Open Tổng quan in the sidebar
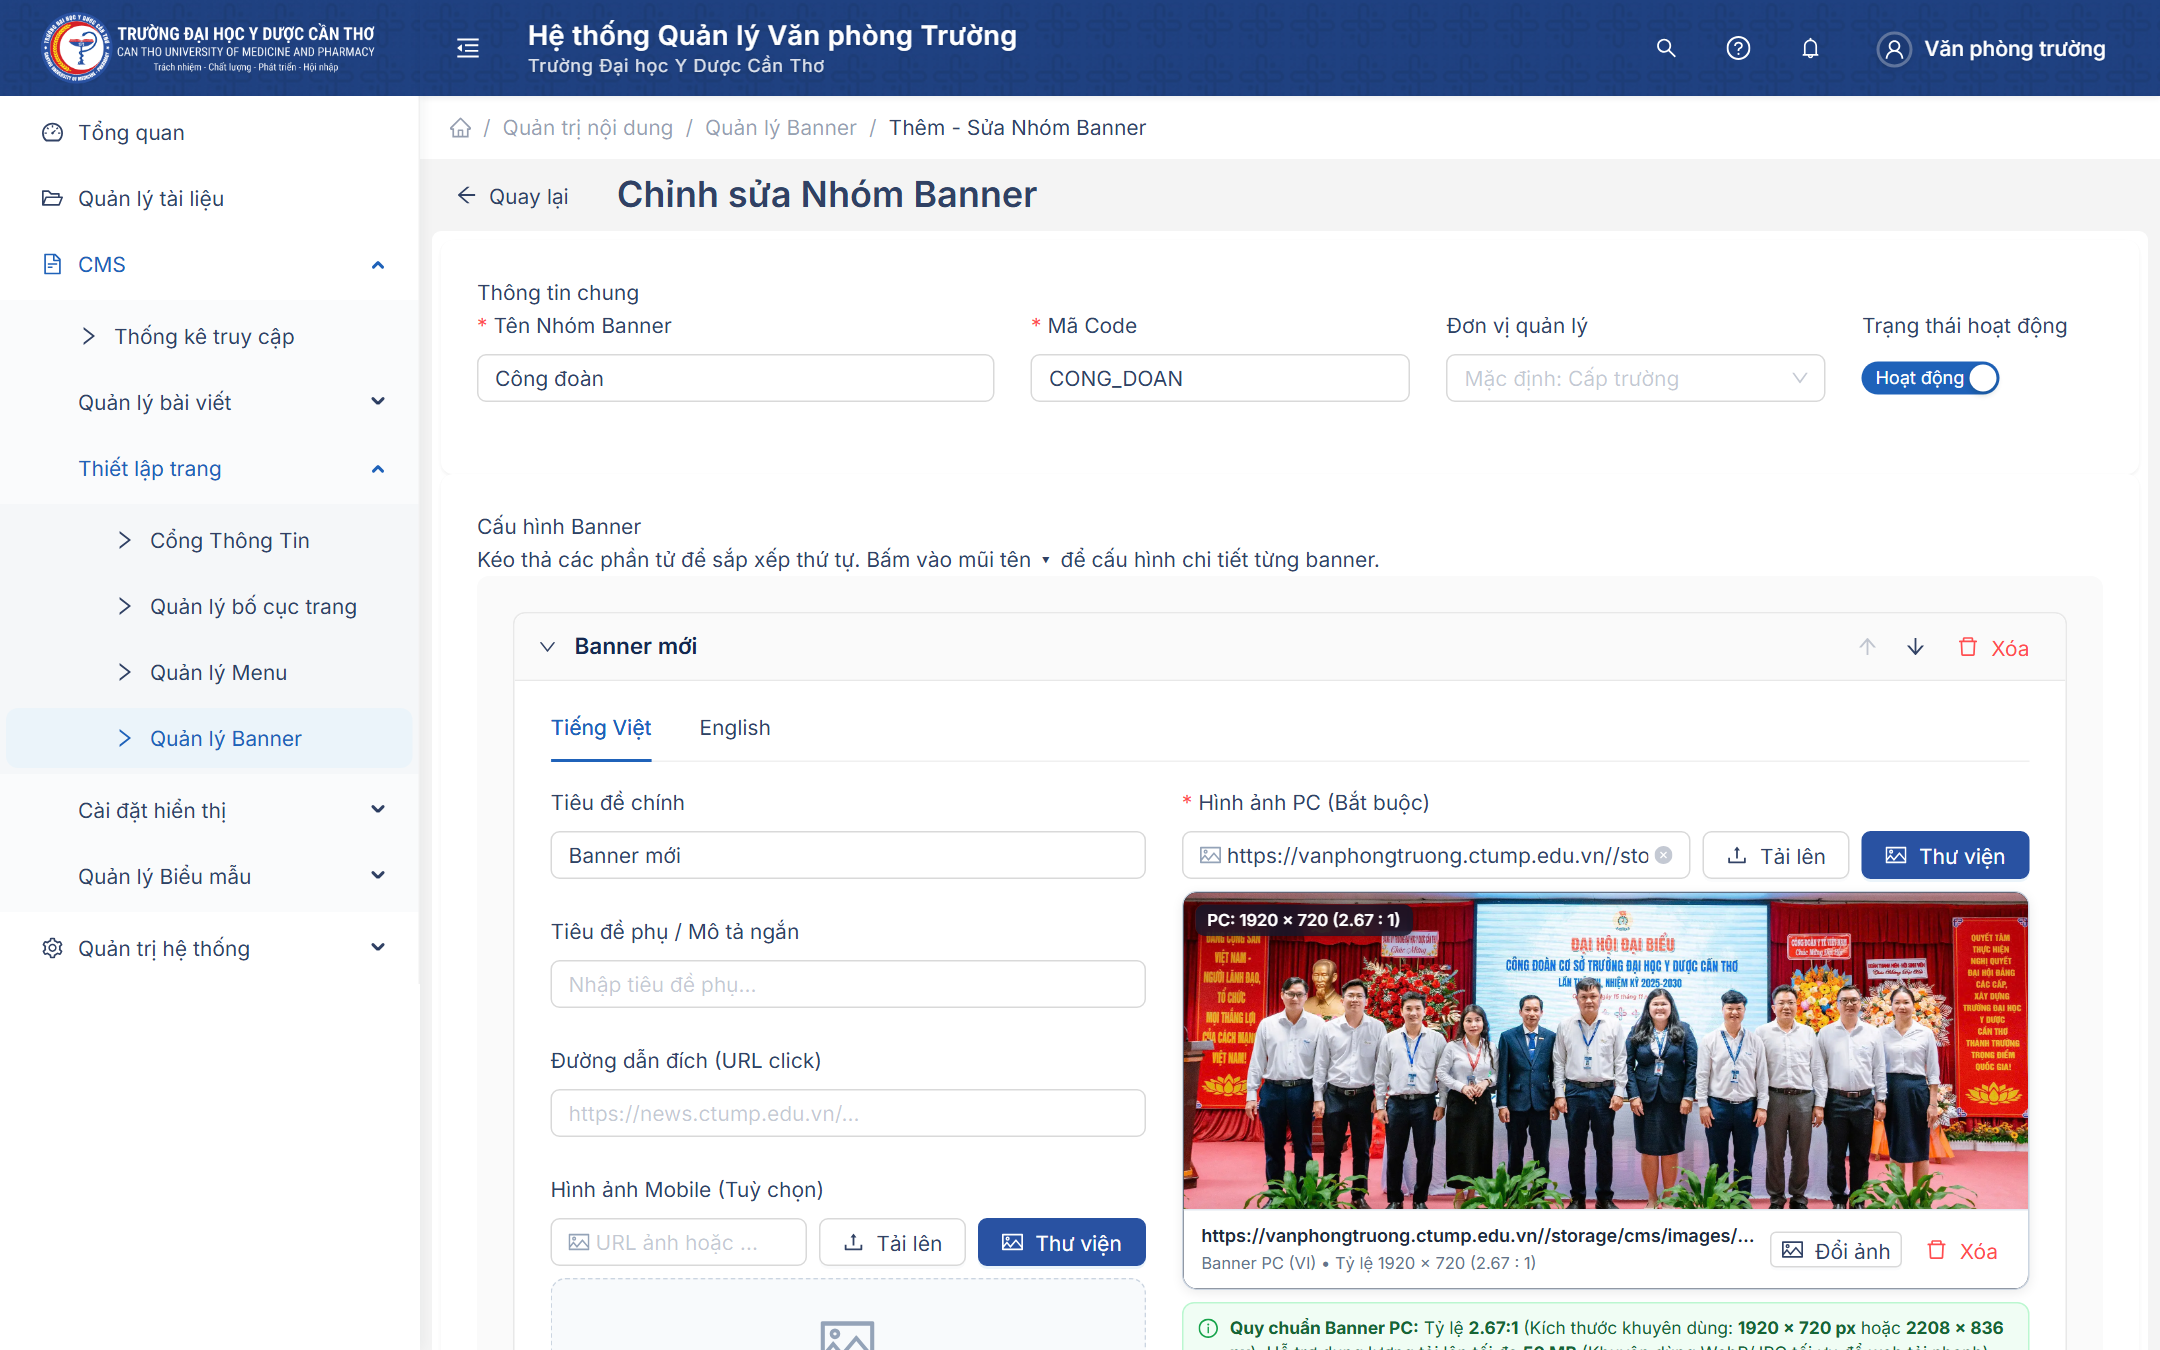The height and width of the screenshot is (1350, 2160). (210, 133)
